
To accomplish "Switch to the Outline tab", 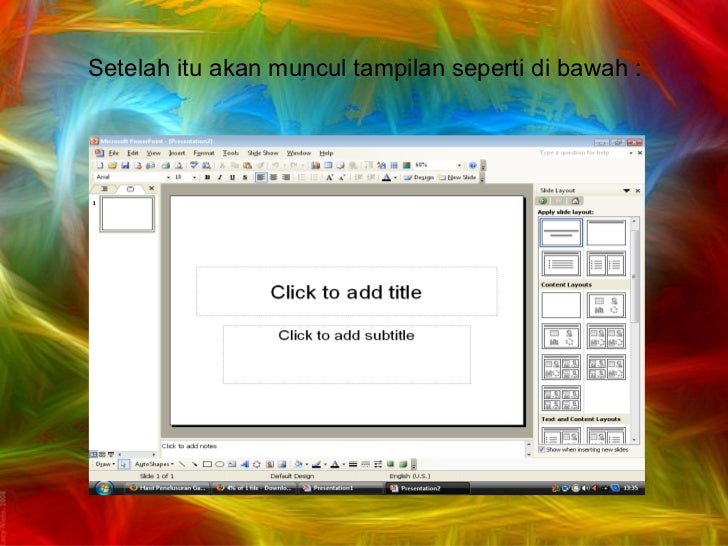I will pyautogui.click(x=104, y=188).
